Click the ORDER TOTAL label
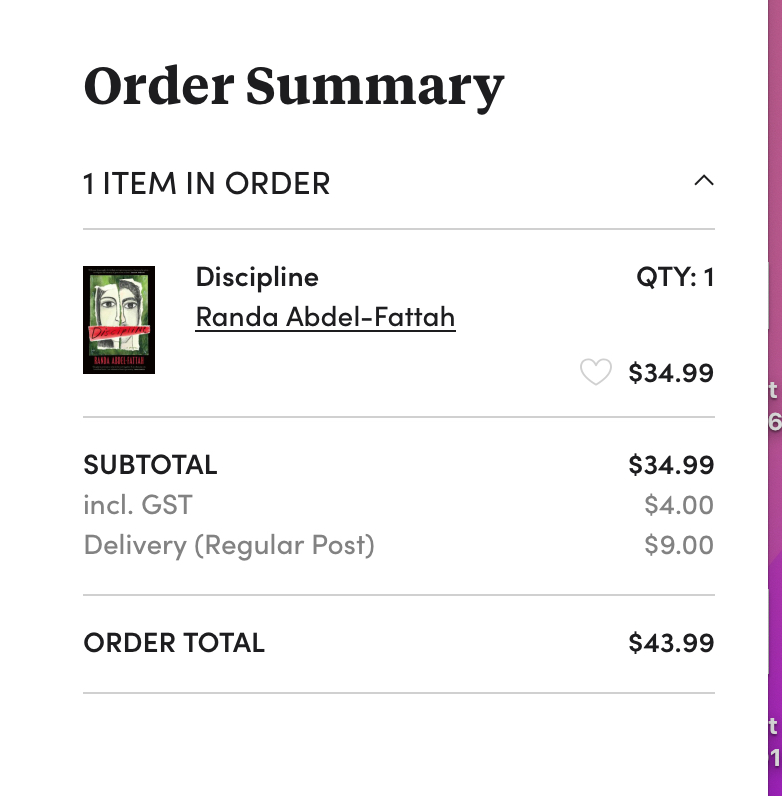The height and width of the screenshot is (796, 782). (174, 643)
